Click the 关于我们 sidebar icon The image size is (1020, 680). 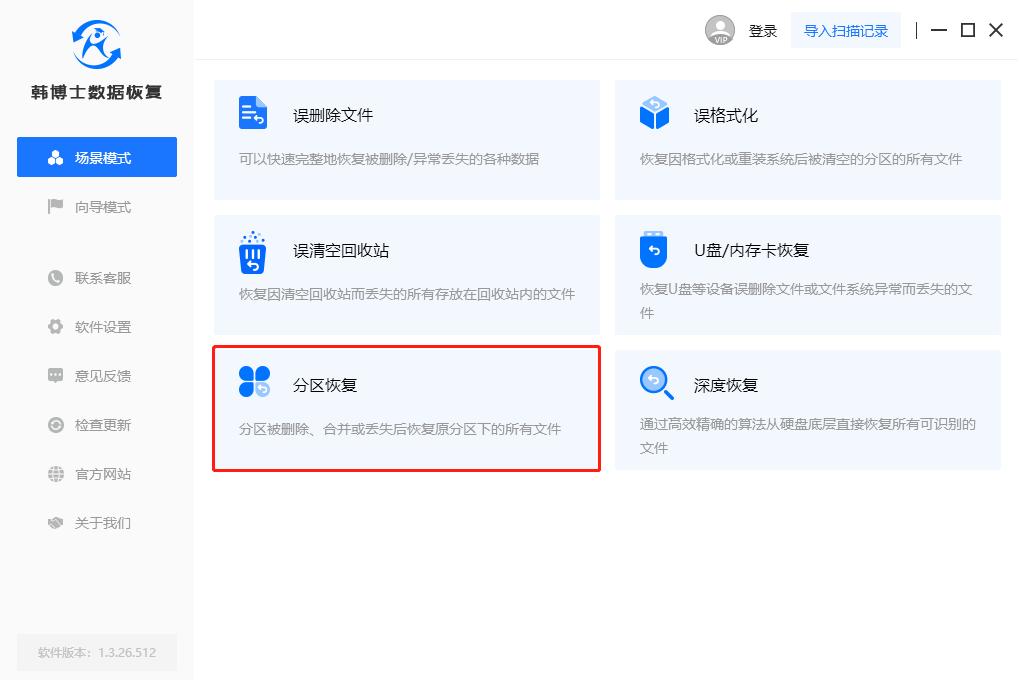[x=57, y=523]
